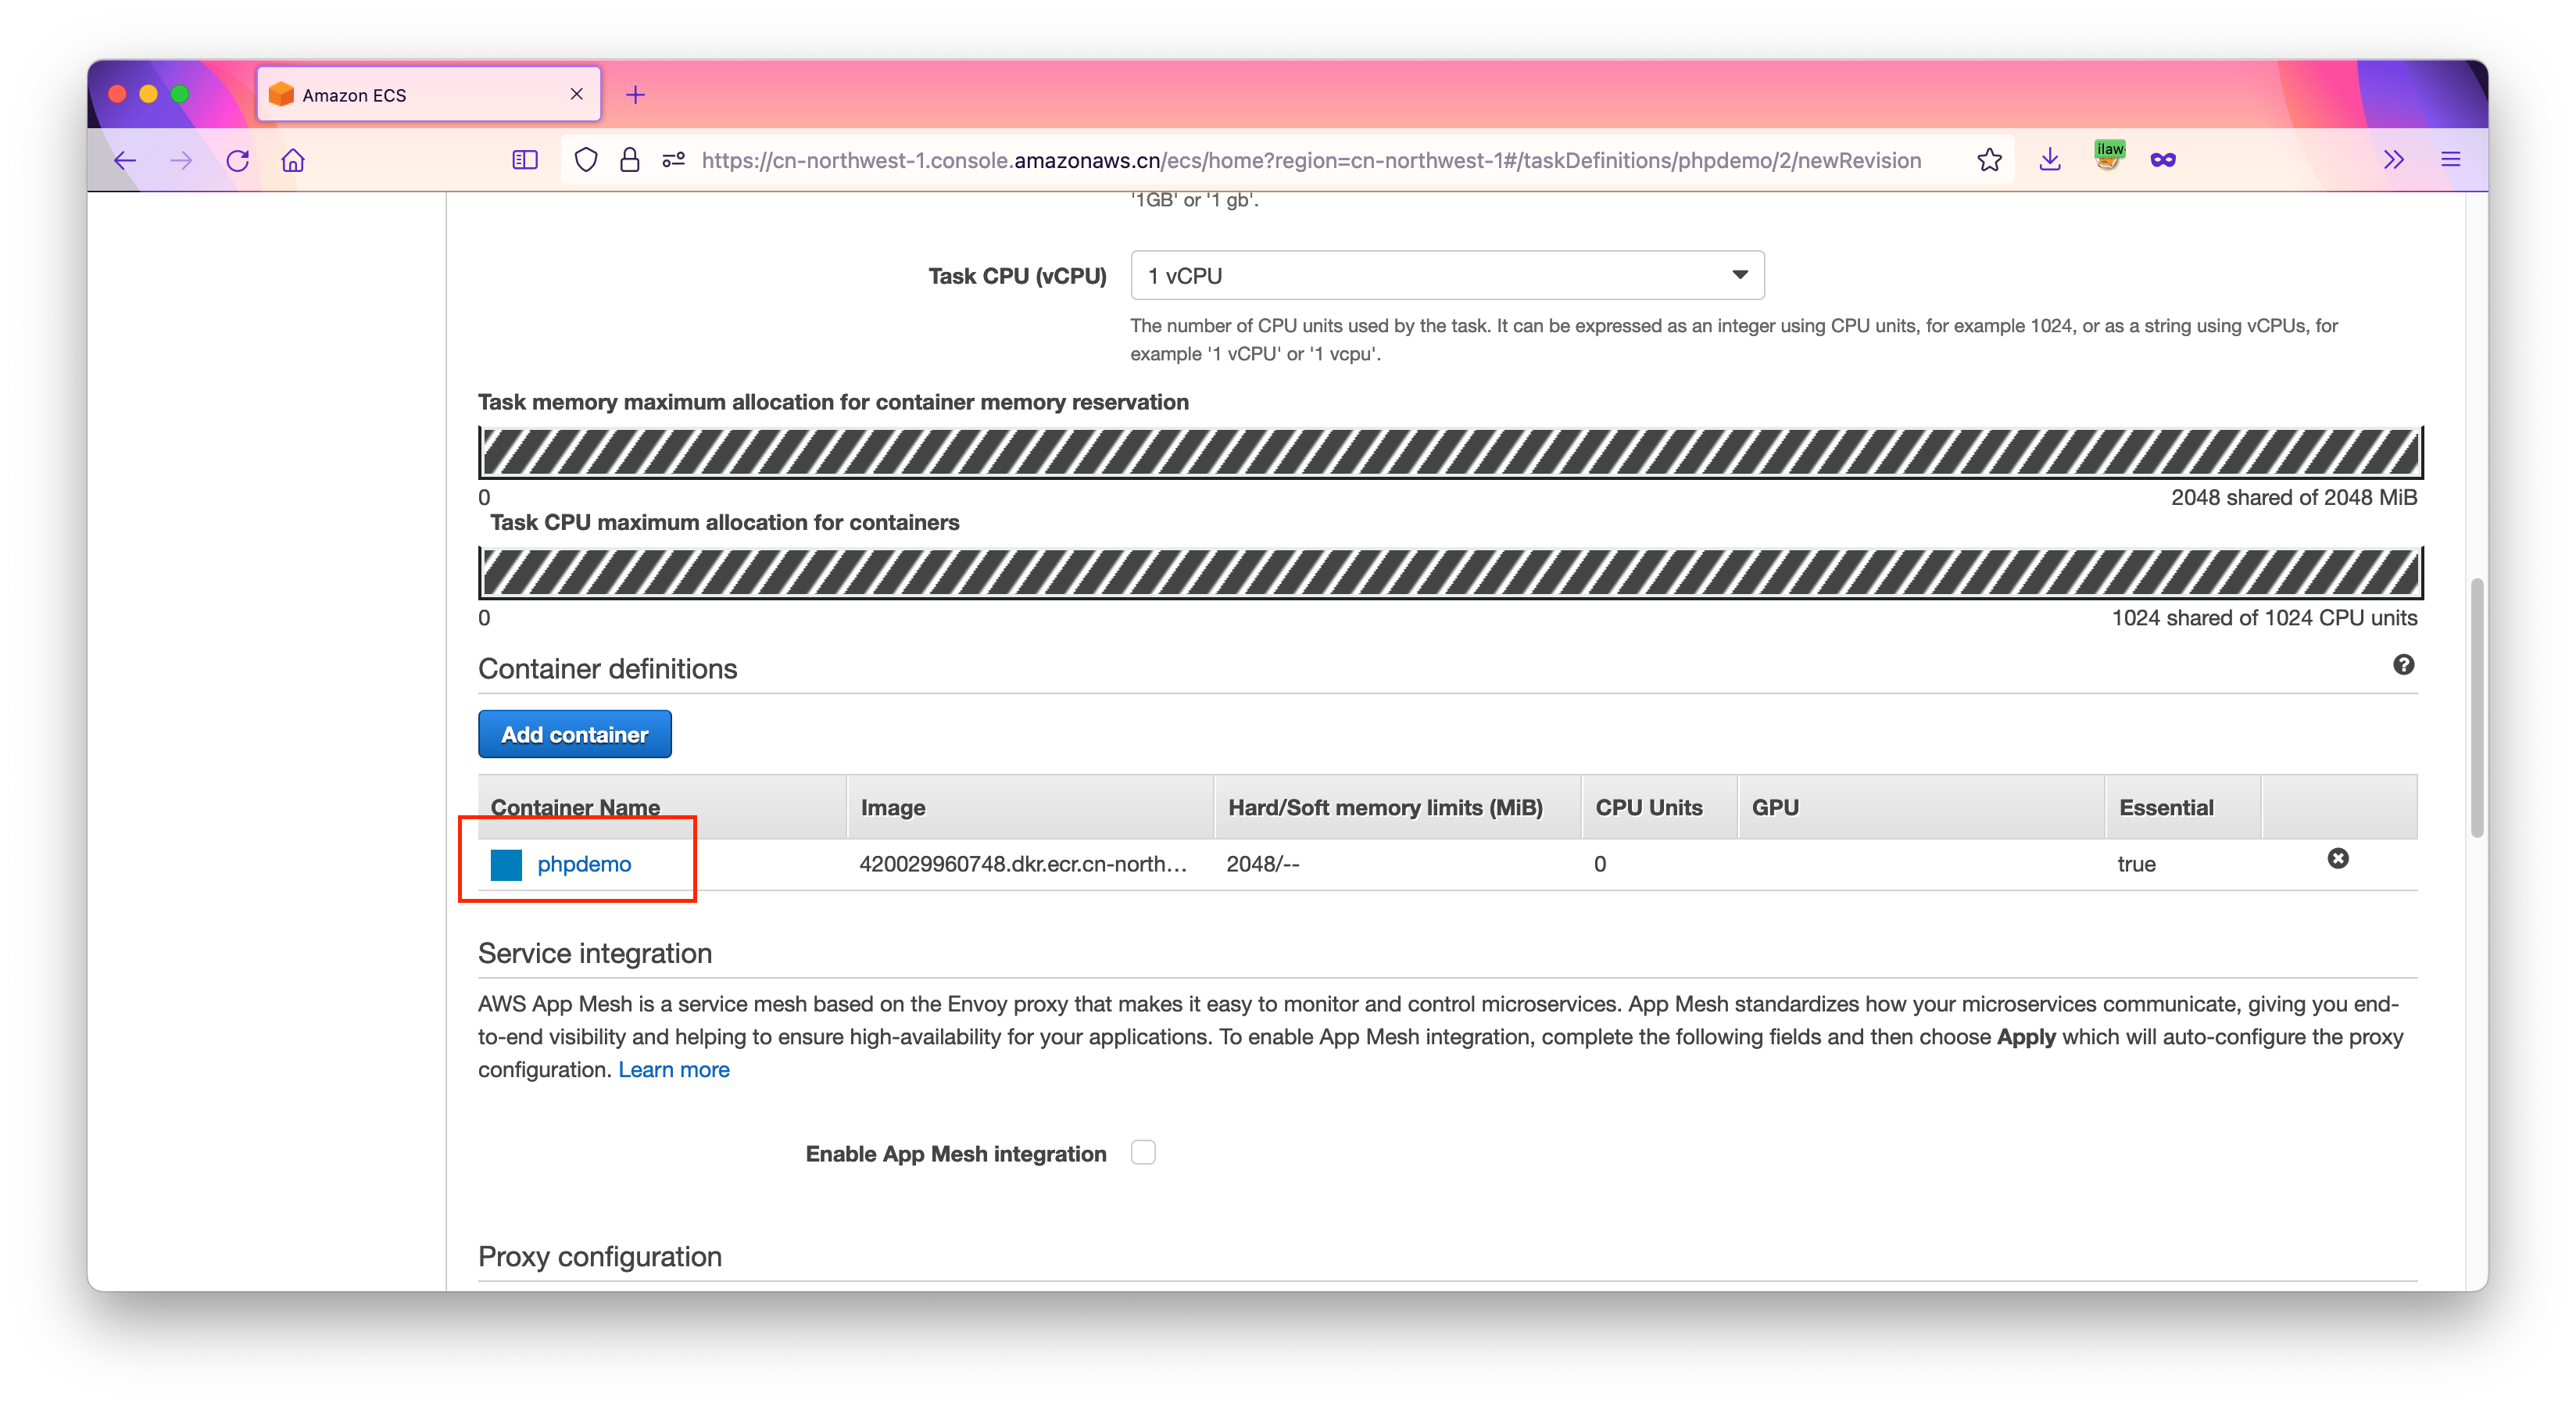Click the browser forward arrow
Screen dimensions: 2576x1407
pos(181,160)
